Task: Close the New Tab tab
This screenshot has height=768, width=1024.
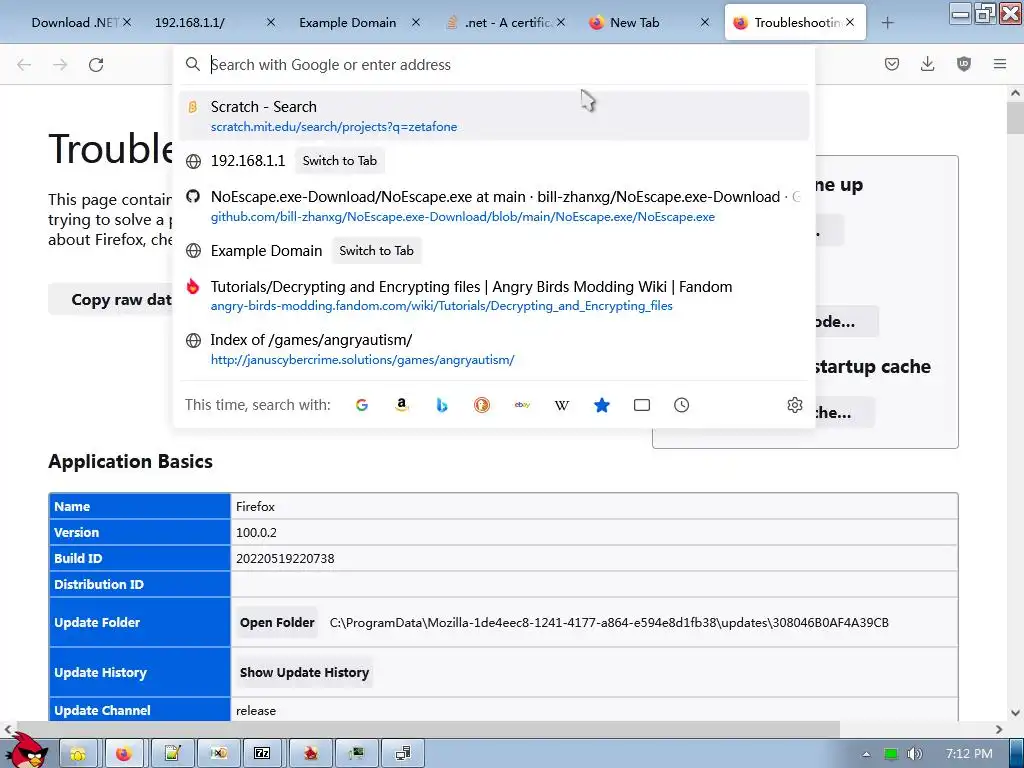Action: (x=705, y=22)
